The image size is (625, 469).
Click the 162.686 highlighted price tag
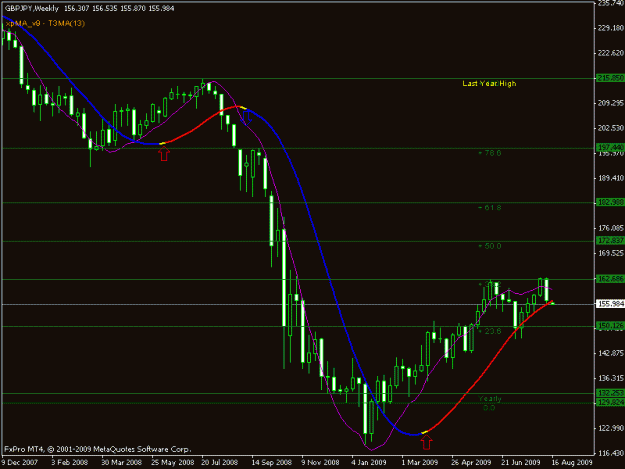611,279
